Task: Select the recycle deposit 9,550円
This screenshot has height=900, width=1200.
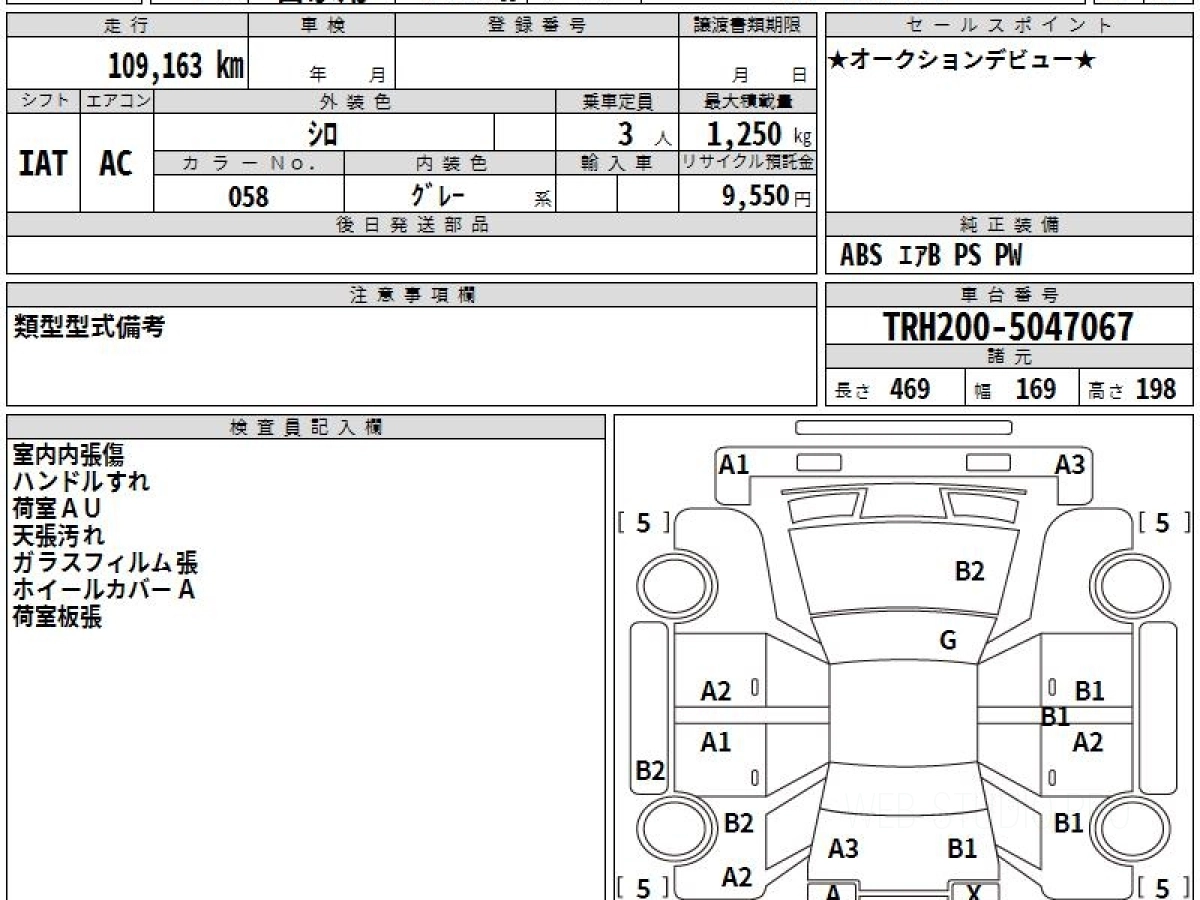Action: (766, 196)
